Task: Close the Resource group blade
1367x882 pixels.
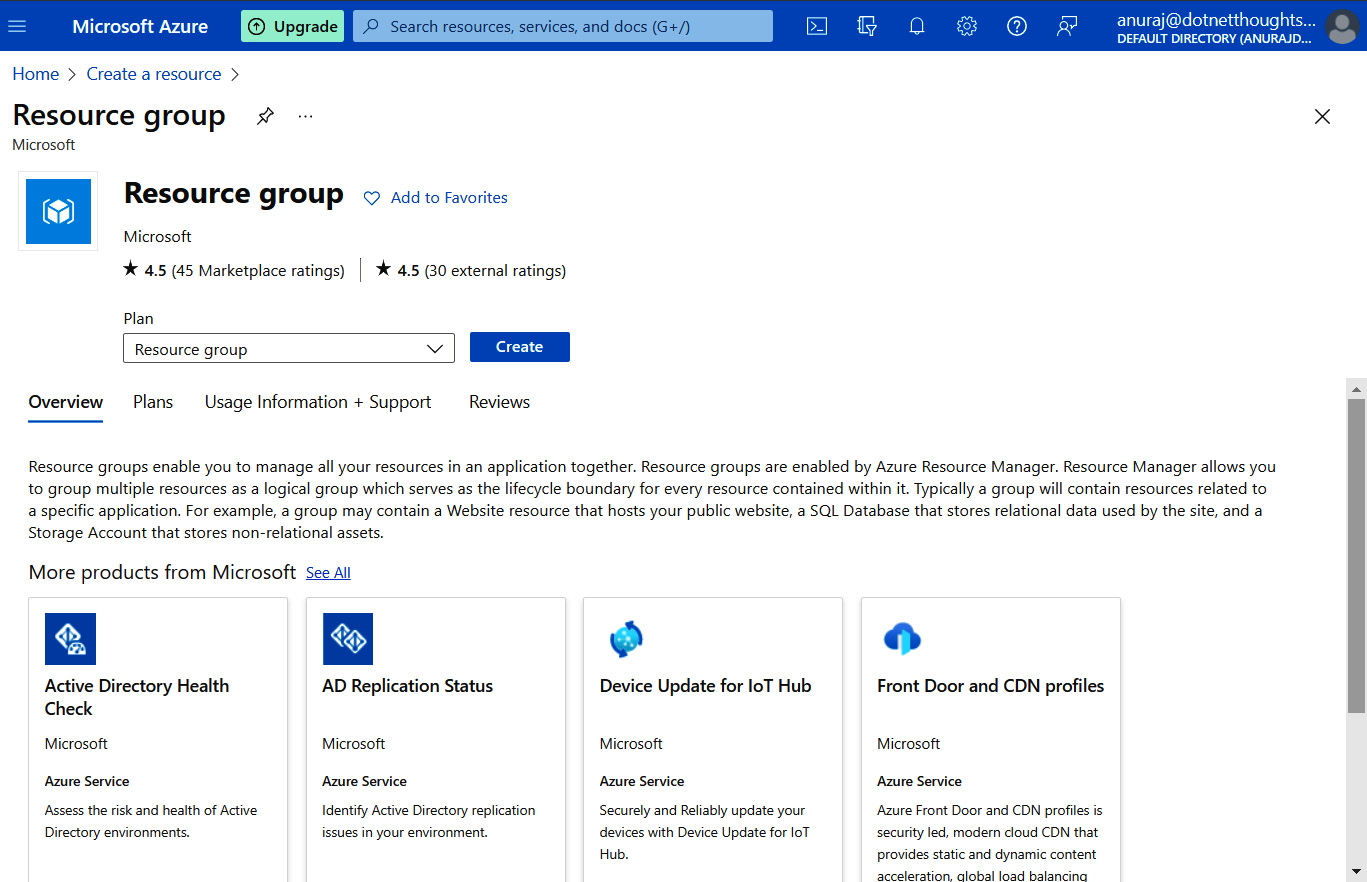Action: click(x=1322, y=116)
